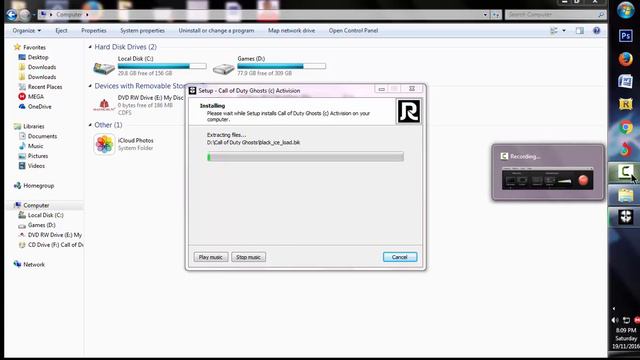This screenshot has height=360, width=640.
Task: Open address bar history dropdown
Action: [485, 15]
